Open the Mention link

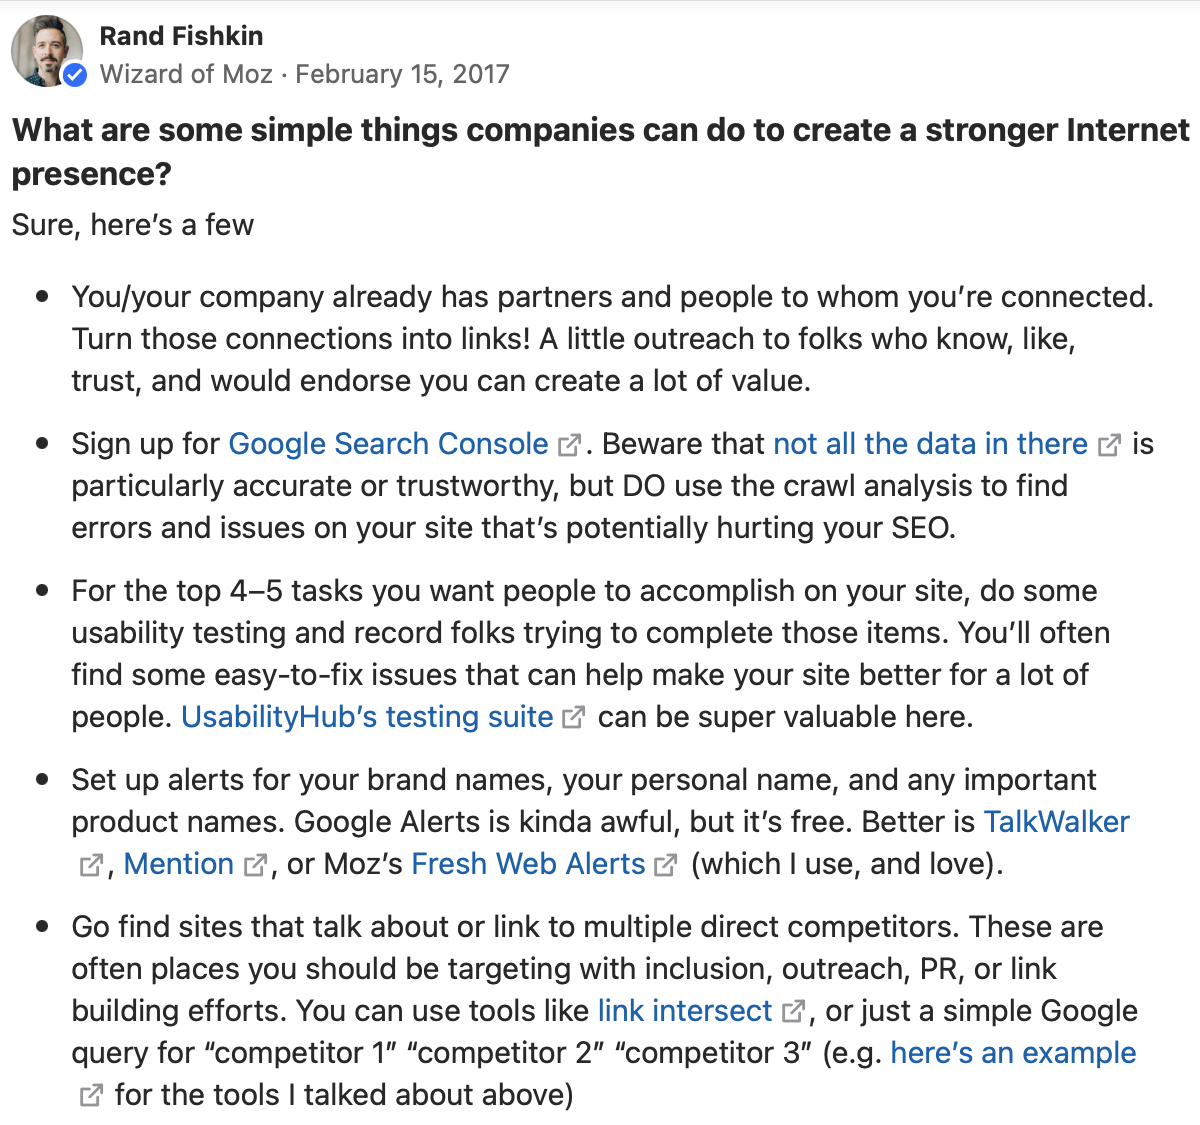click(x=179, y=864)
